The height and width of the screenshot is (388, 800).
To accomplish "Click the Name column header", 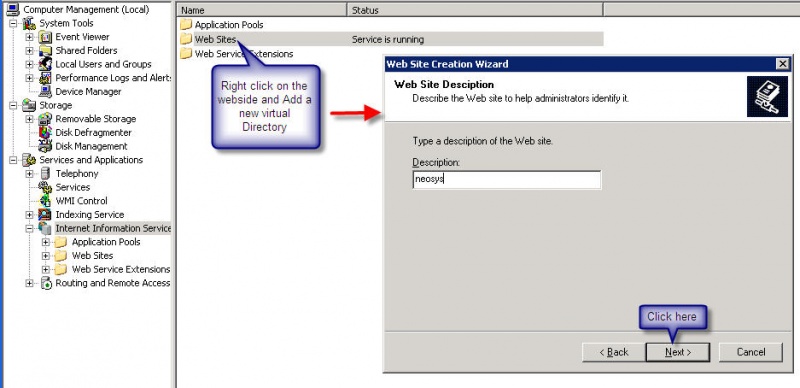I will pos(262,10).
